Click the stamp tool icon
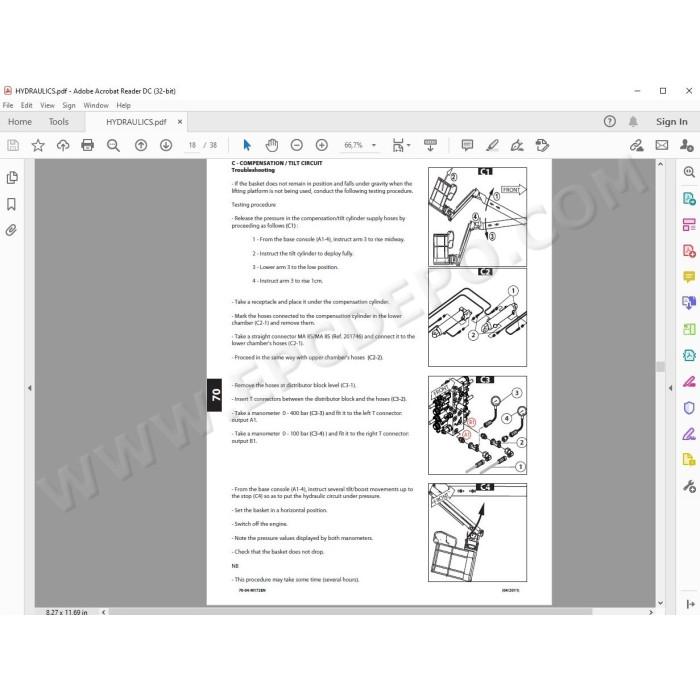700x700 pixels. click(542, 145)
